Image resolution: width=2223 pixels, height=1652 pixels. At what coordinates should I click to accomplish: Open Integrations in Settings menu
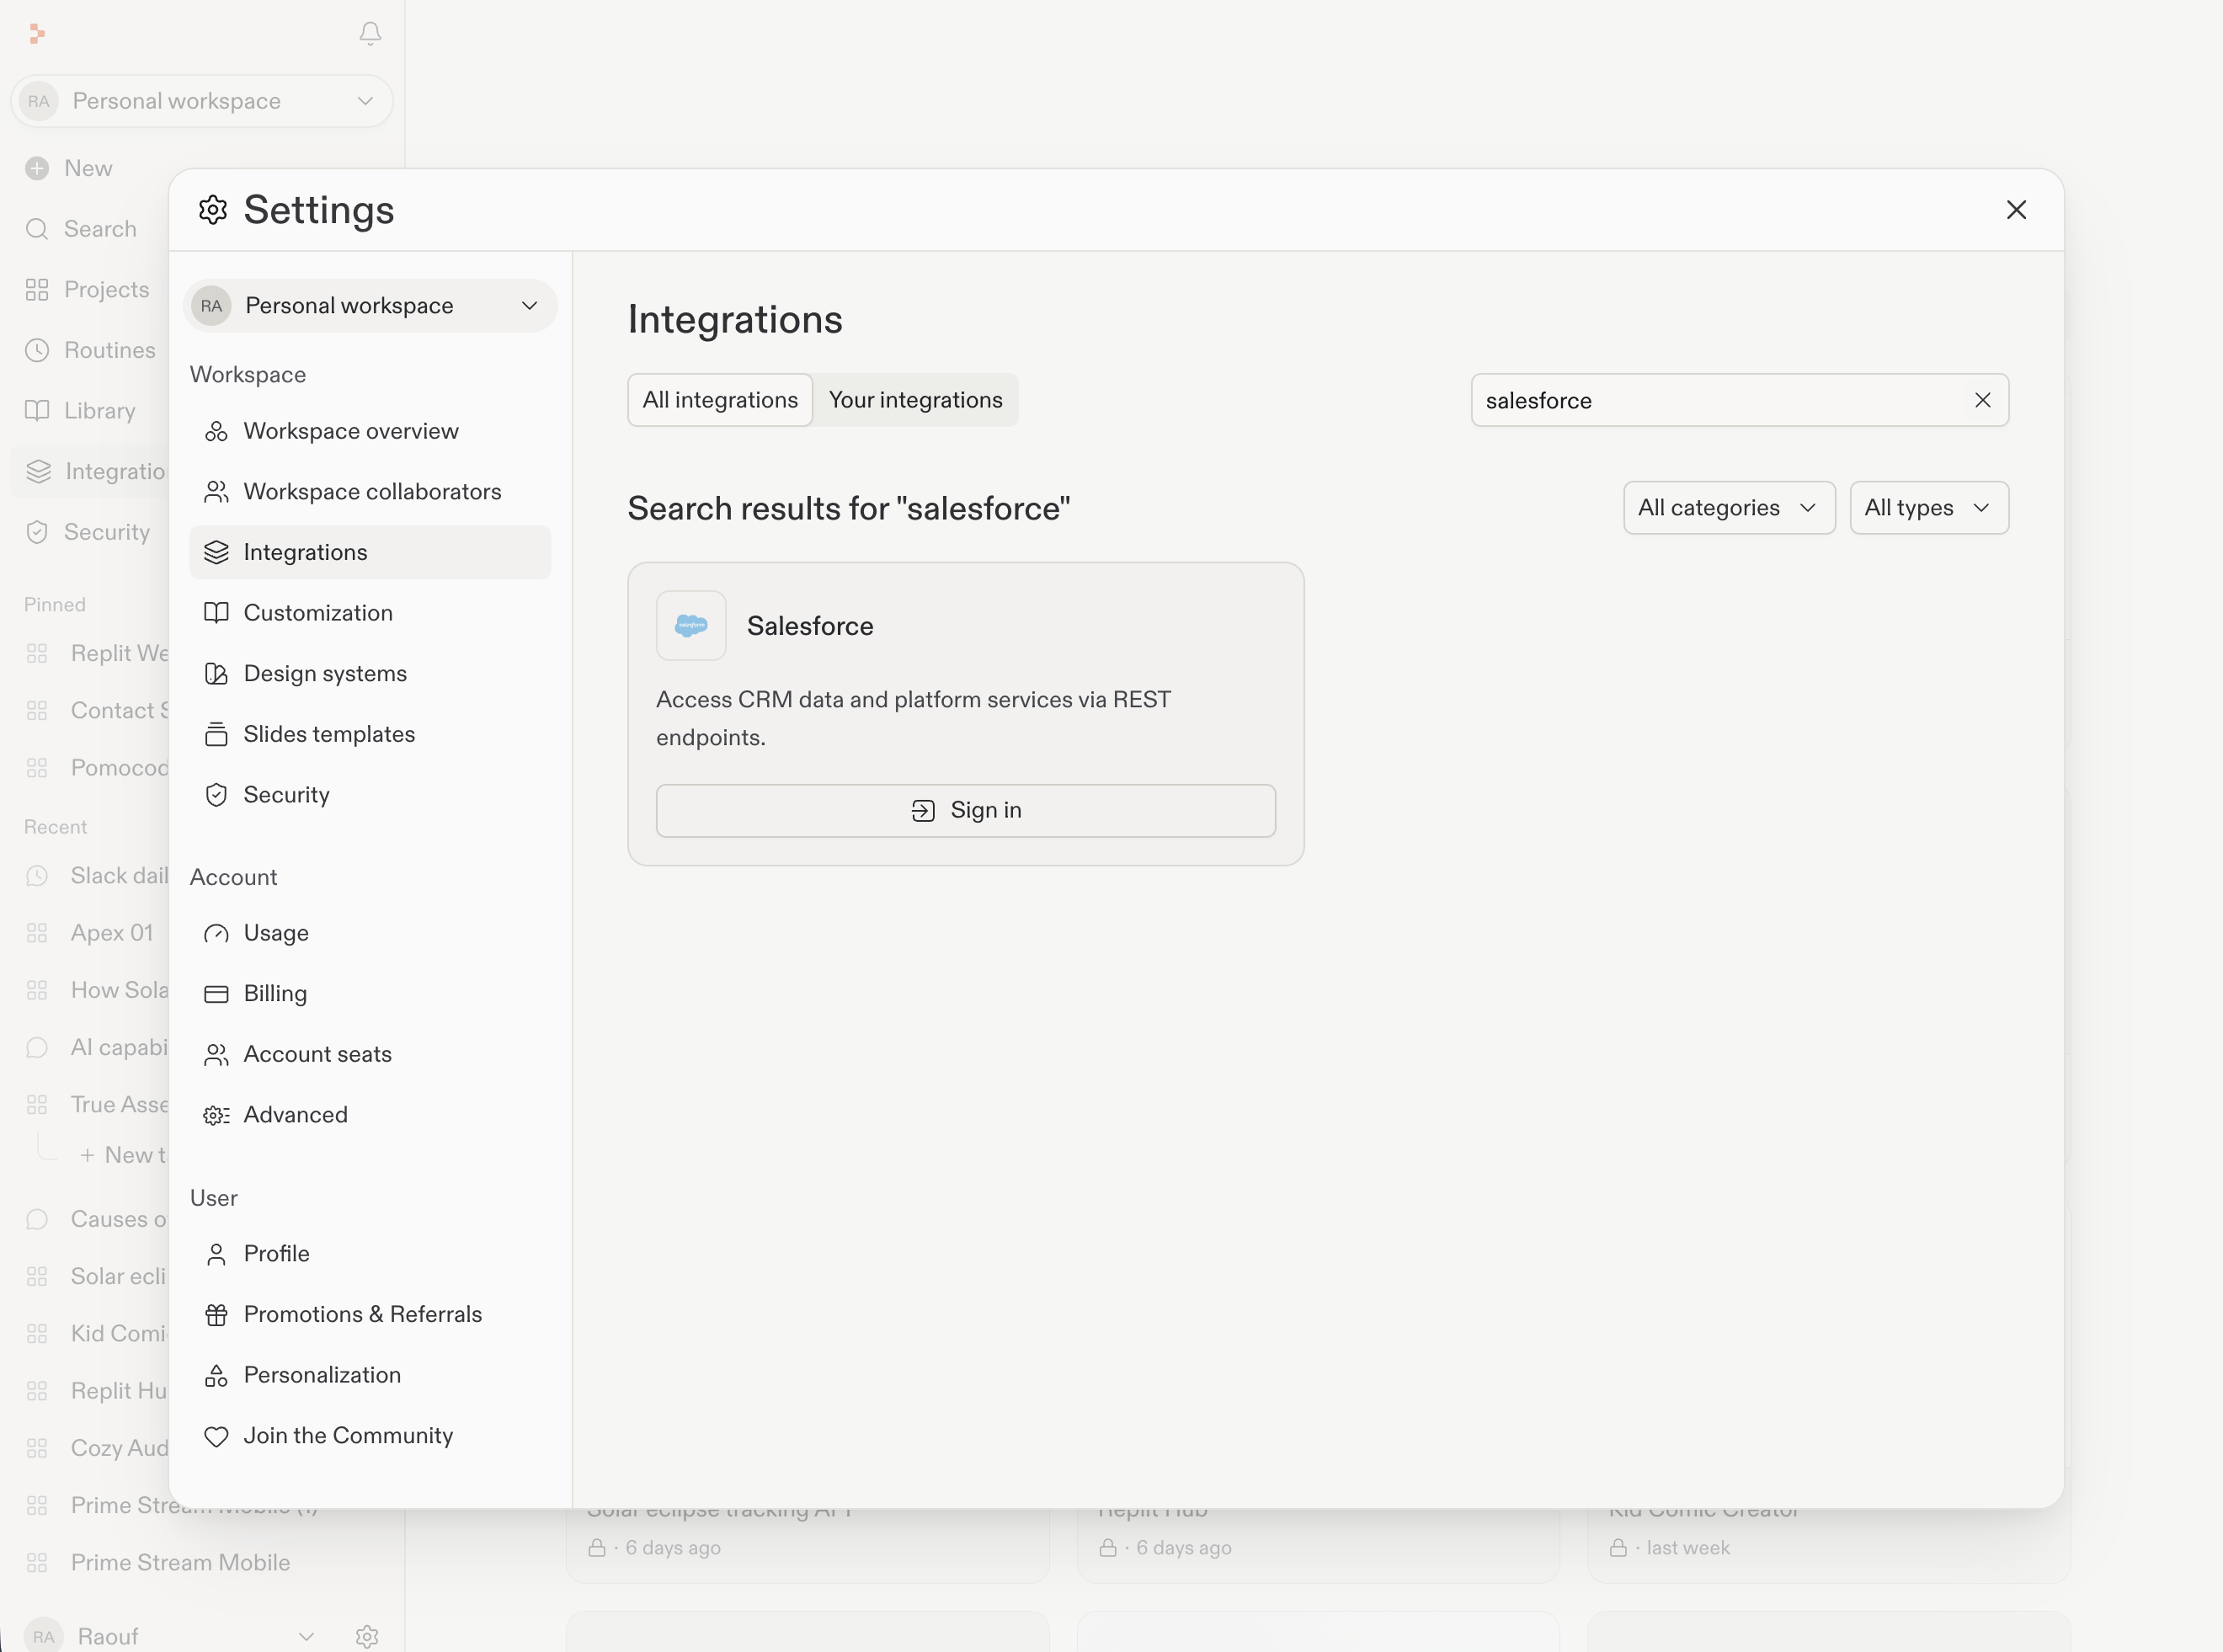tap(370, 552)
